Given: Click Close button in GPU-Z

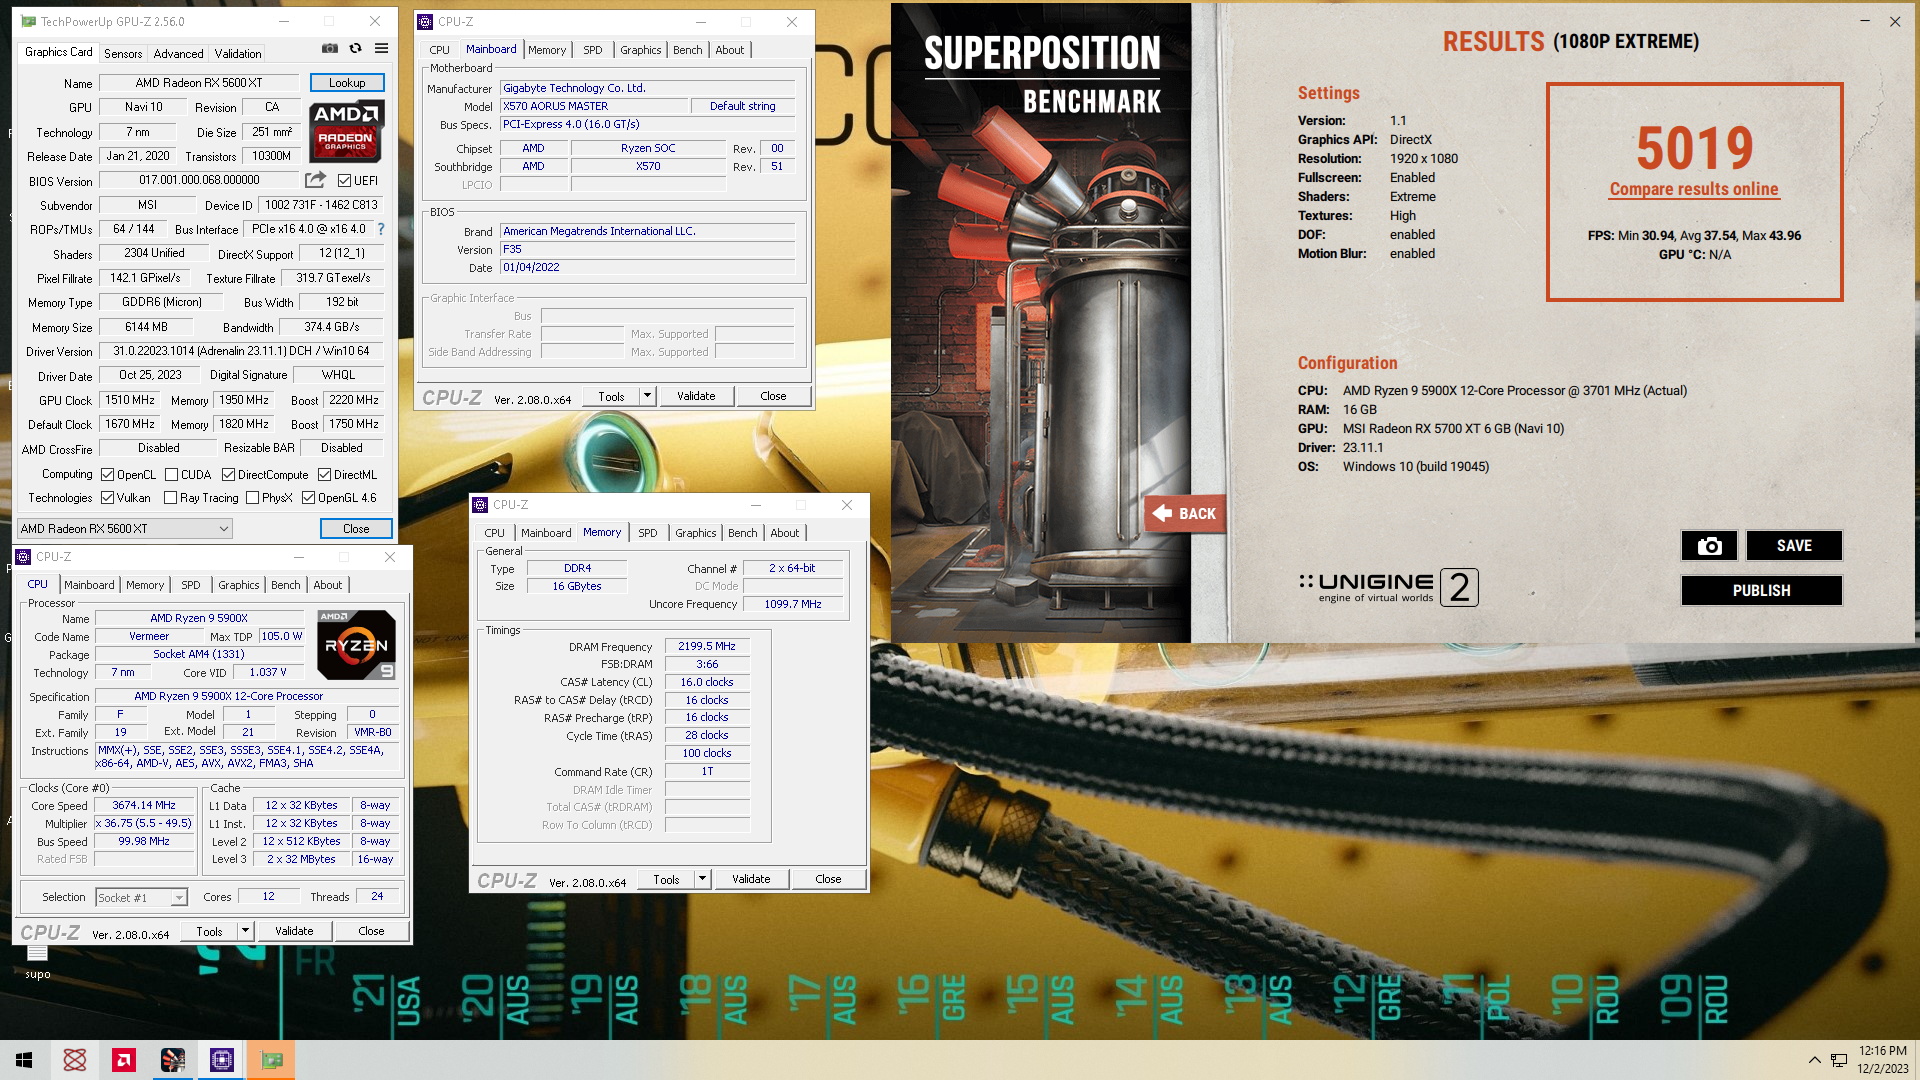Looking at the screenshot, I should point(356,529).
